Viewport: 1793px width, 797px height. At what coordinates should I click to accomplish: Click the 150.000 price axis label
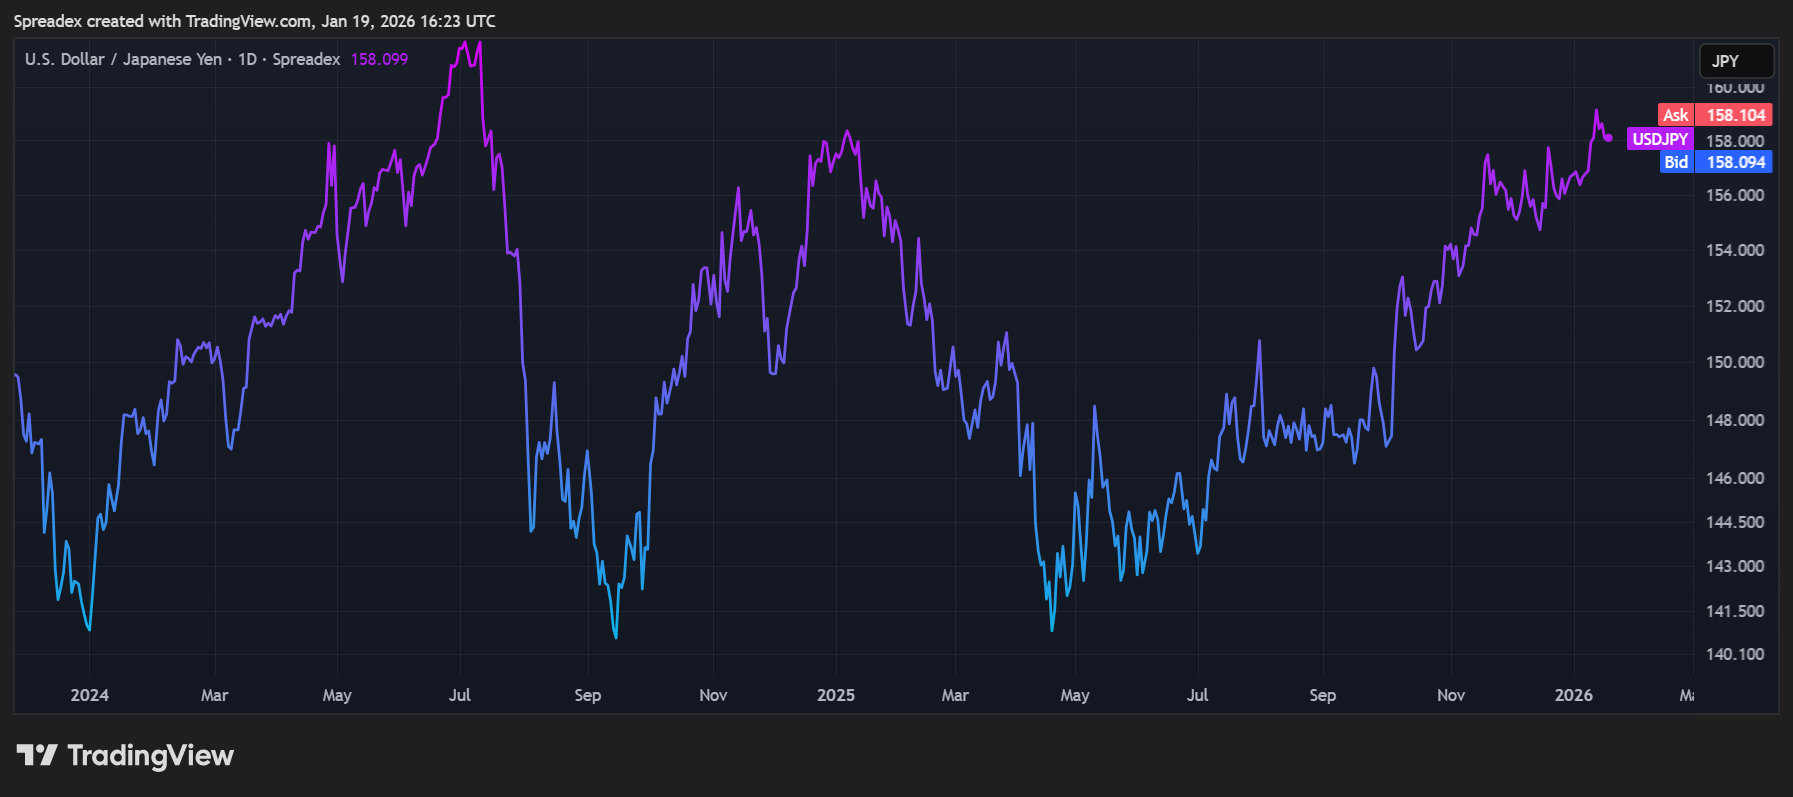pos(1735,362)
